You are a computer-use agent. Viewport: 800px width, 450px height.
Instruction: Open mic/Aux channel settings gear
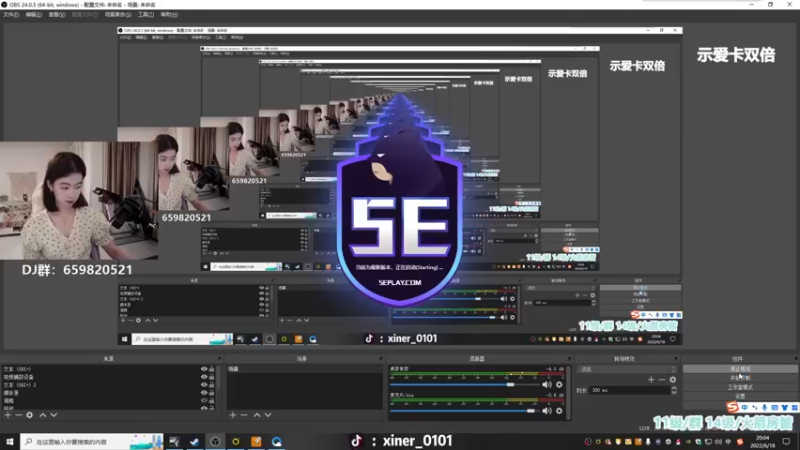click(559, 411)
